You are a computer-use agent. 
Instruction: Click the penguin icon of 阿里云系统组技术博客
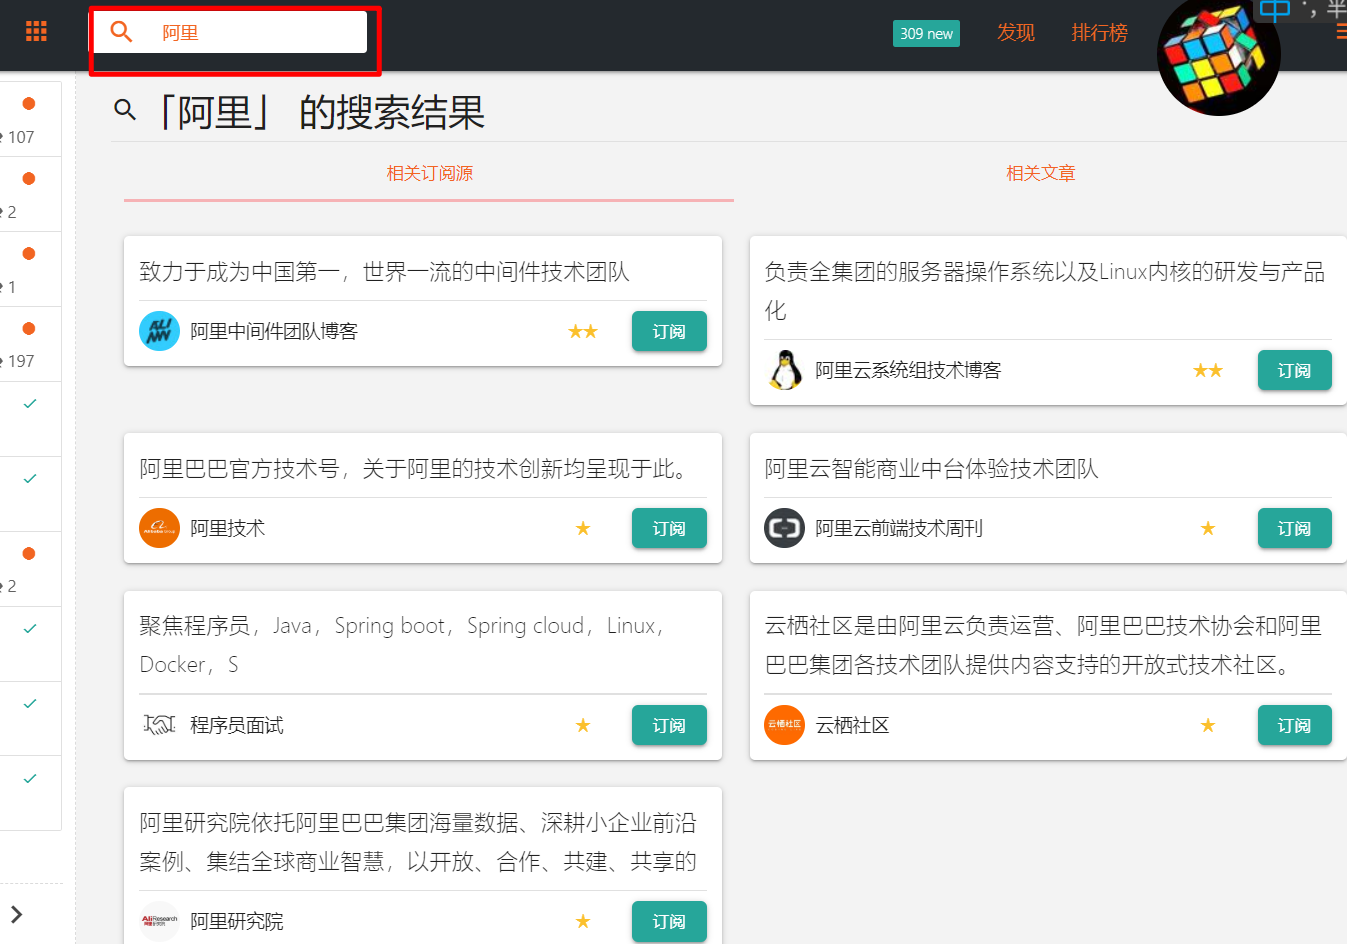coord(785,370)
